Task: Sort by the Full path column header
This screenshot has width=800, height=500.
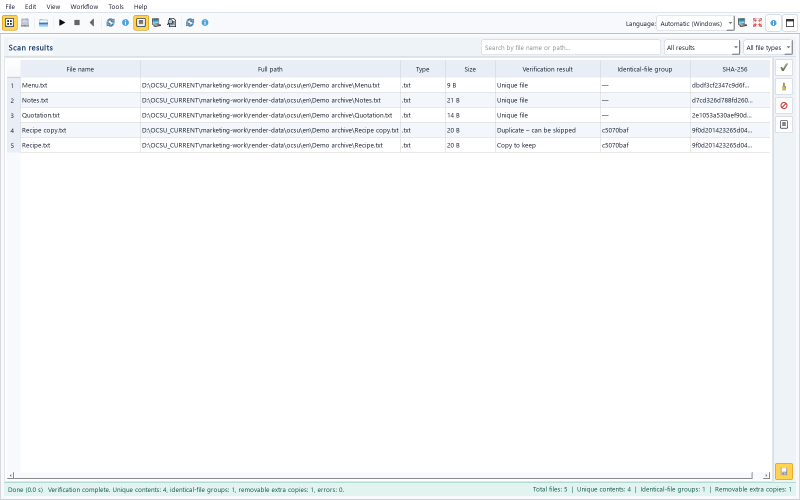Action: coord(270,69)
